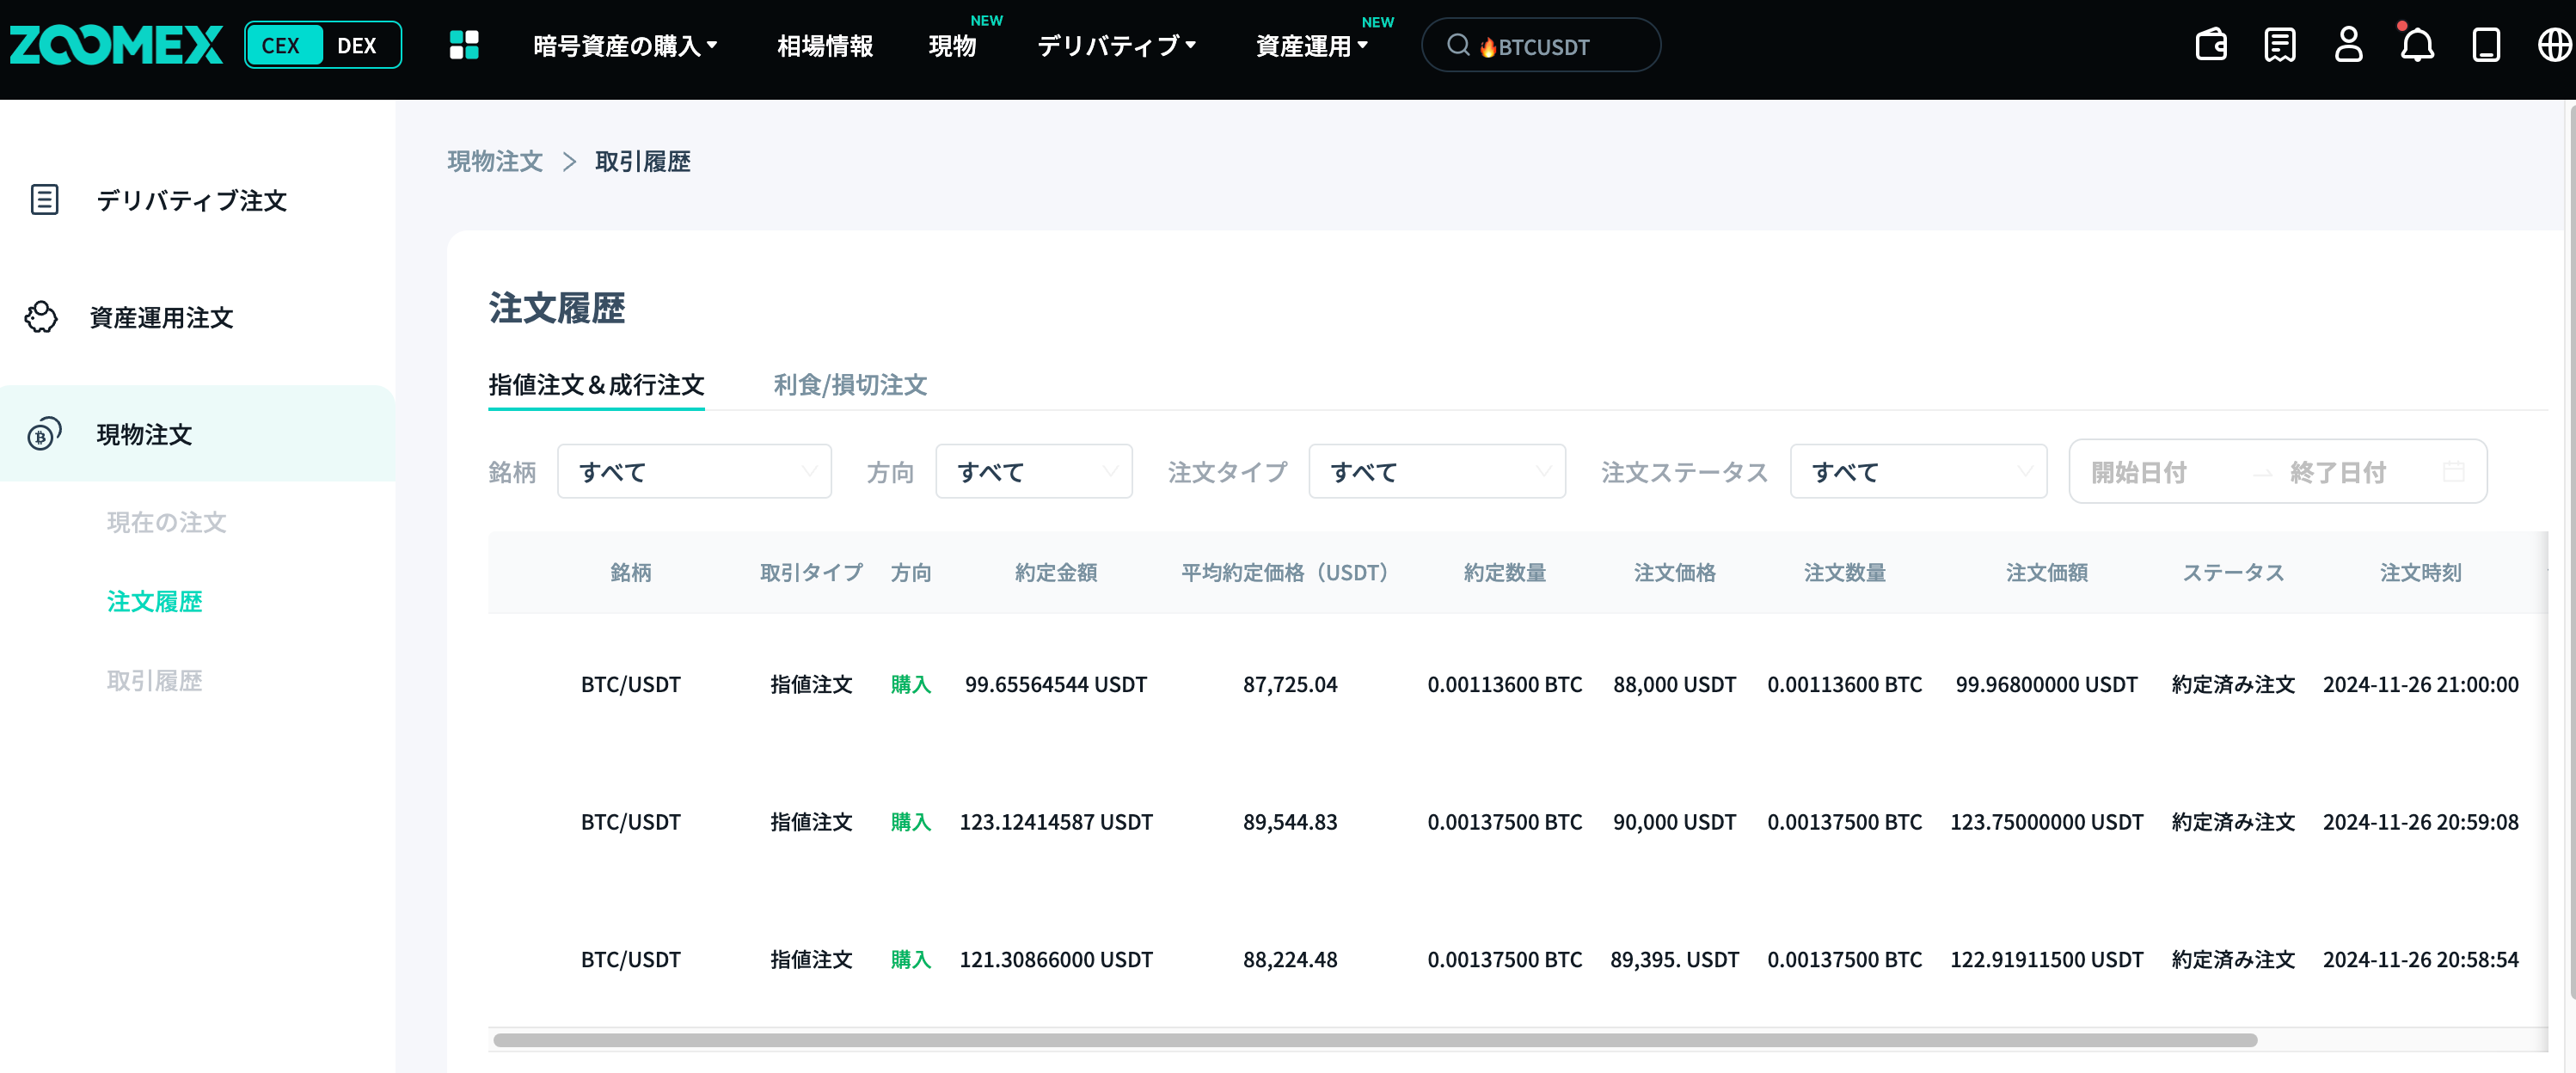Click the BTCUSDT search field
2576x1073 pixels.
(1540, 45)
